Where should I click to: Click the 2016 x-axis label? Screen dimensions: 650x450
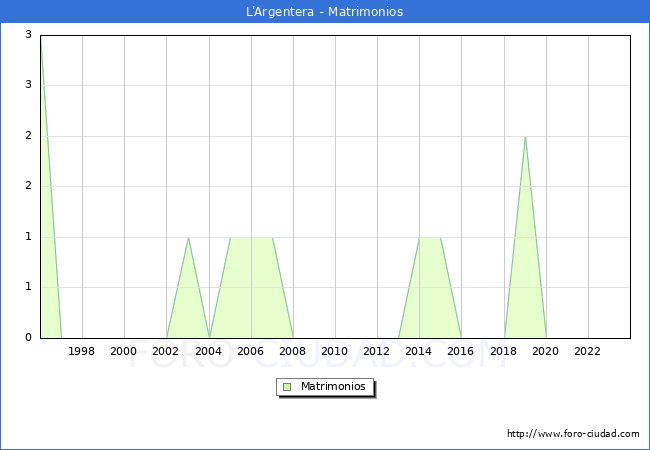tap(461, 351)
